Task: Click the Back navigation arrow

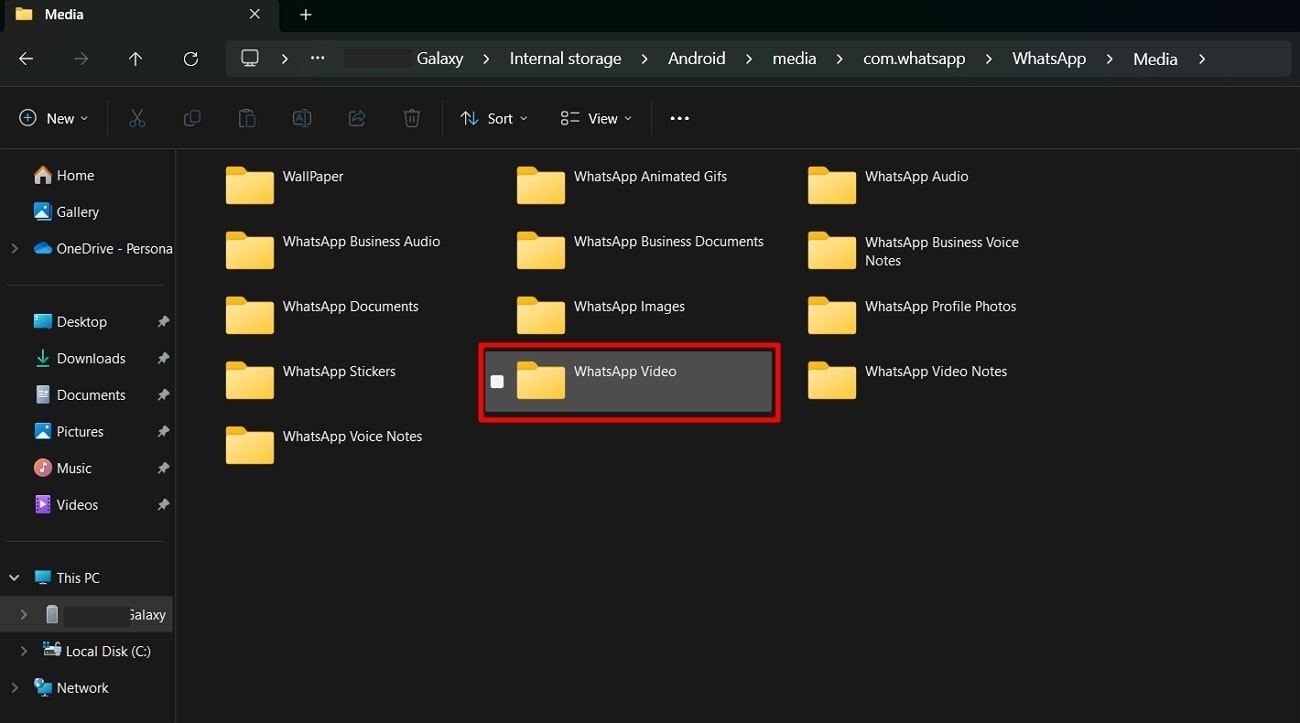Action: [x=25, y=58]
